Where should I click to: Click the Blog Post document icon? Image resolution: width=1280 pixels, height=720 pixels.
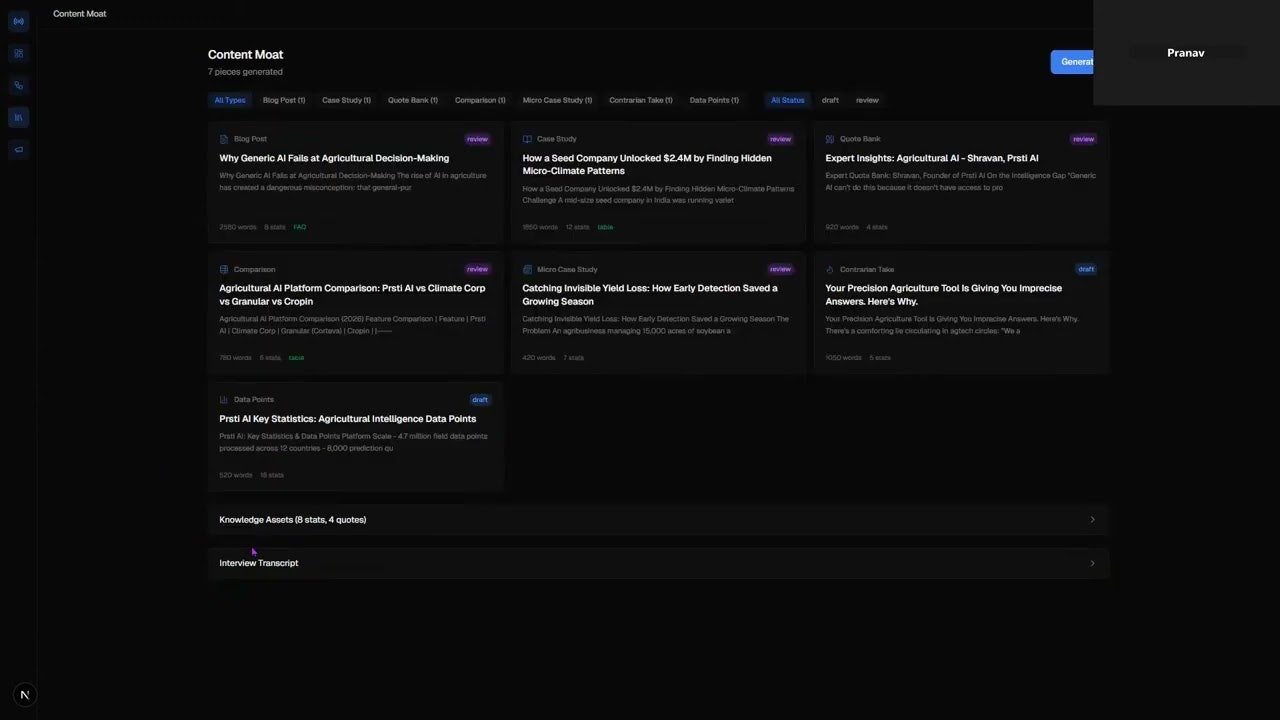[224, 139]
